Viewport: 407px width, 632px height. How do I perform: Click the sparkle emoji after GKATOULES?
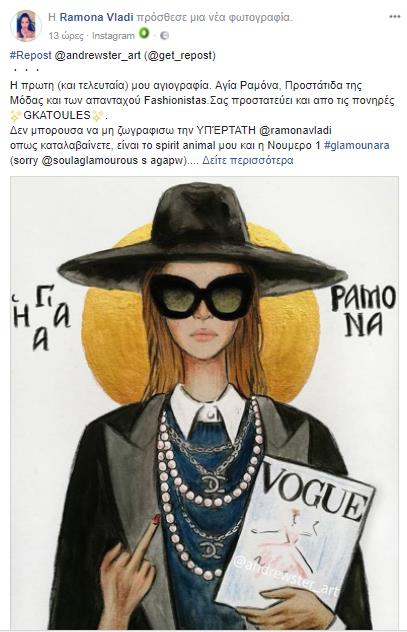tap(98, 116)
